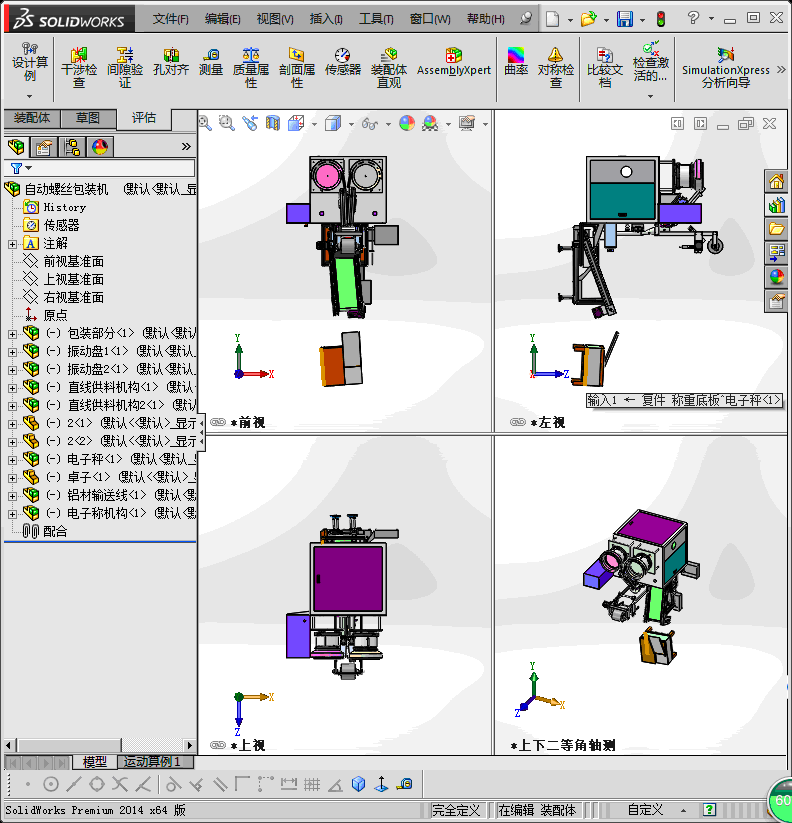The width and height of the screenshot is (792, 823).
Task: Switch to the 装配体 tab
Action: click(x=32, y=118)
